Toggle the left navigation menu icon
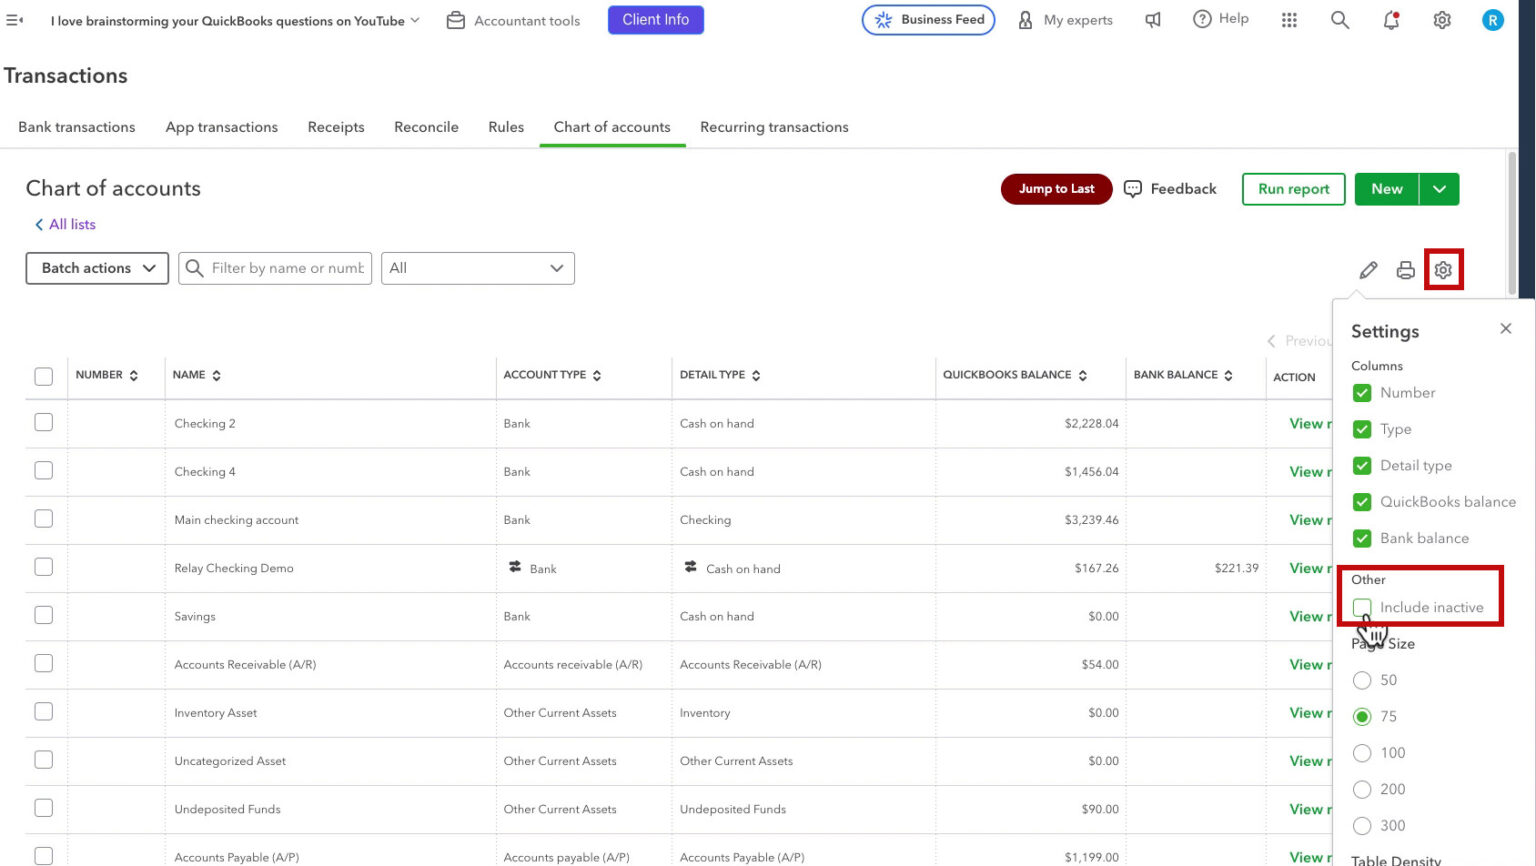This screenshot has width=1536, height=866. coord(14,20)
